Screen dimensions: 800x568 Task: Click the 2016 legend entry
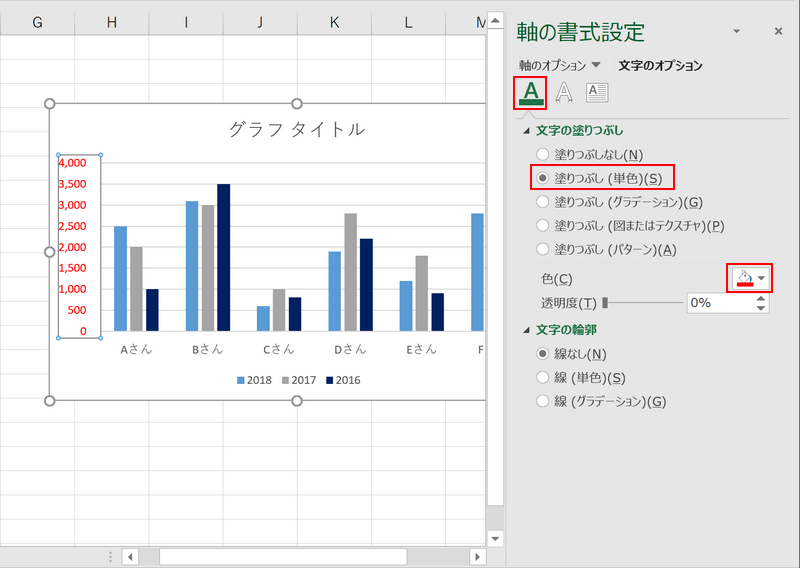coord(343,380)
